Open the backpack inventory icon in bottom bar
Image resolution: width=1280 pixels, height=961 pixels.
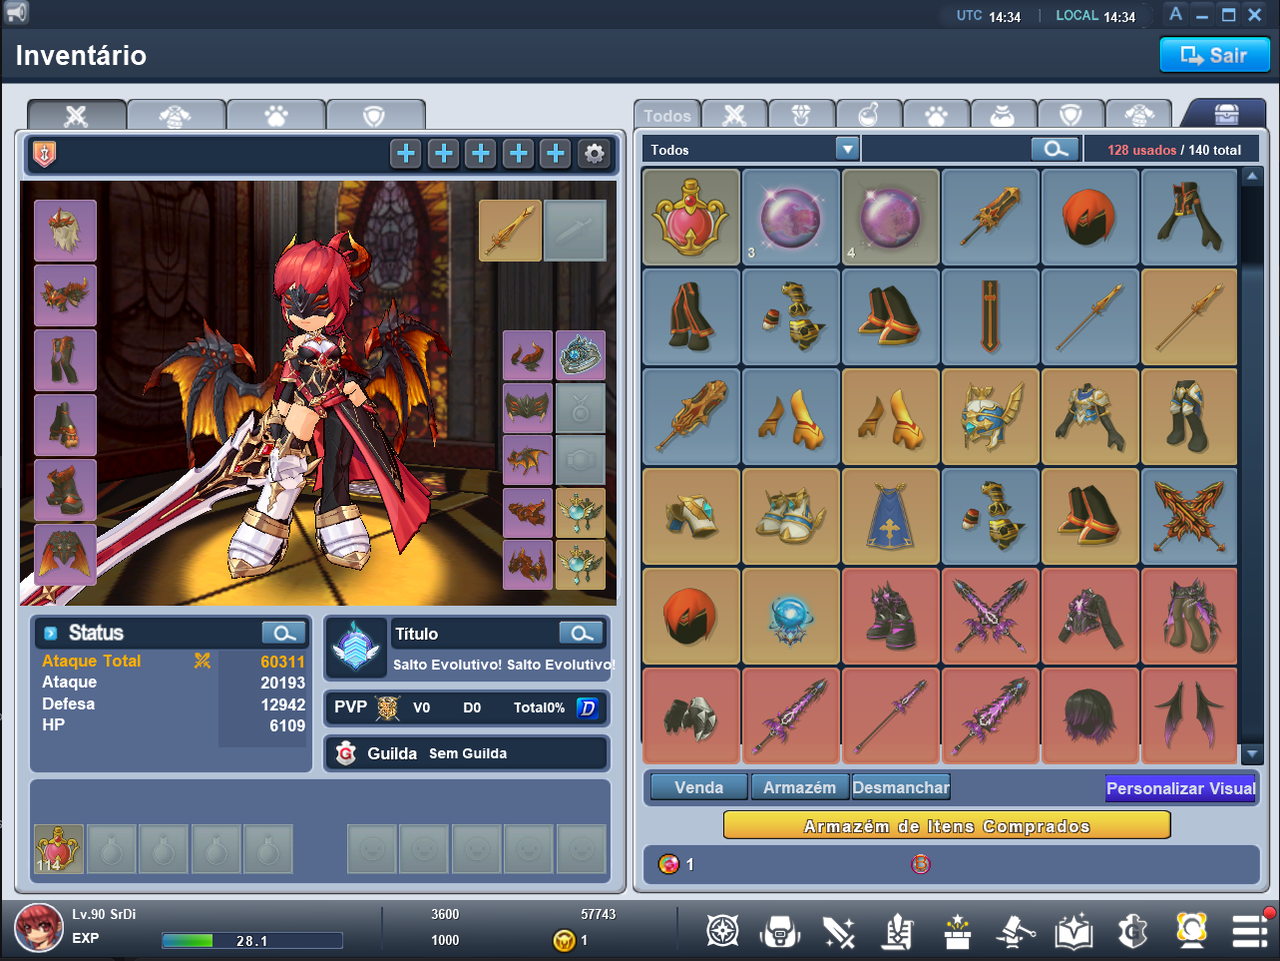pos(780,931)
